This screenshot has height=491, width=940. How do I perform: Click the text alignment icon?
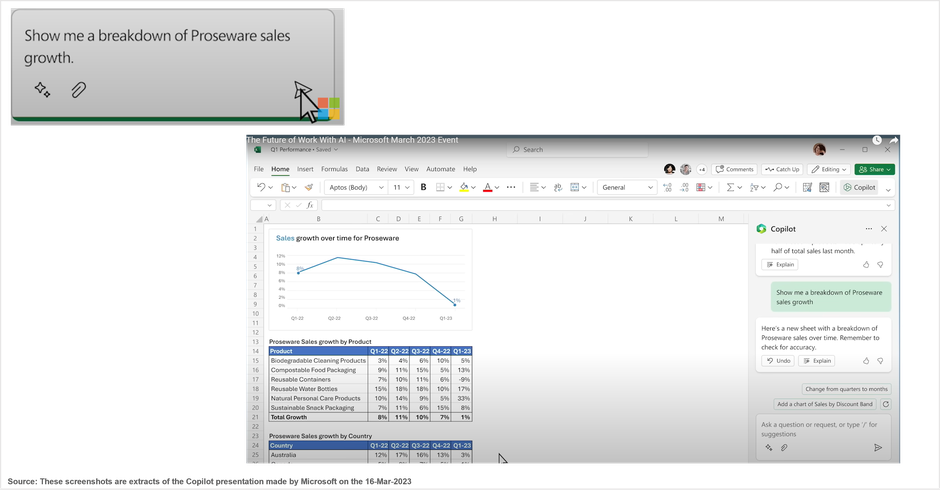point(534,188)
